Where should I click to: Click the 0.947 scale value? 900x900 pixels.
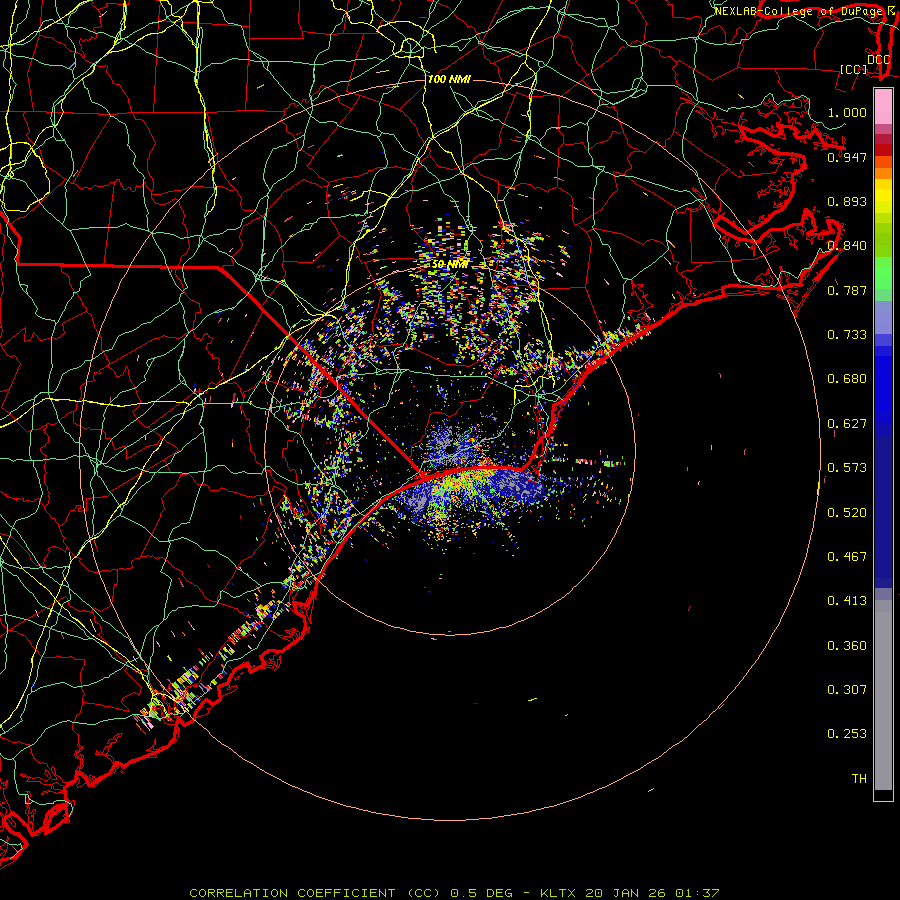[847, 157]
